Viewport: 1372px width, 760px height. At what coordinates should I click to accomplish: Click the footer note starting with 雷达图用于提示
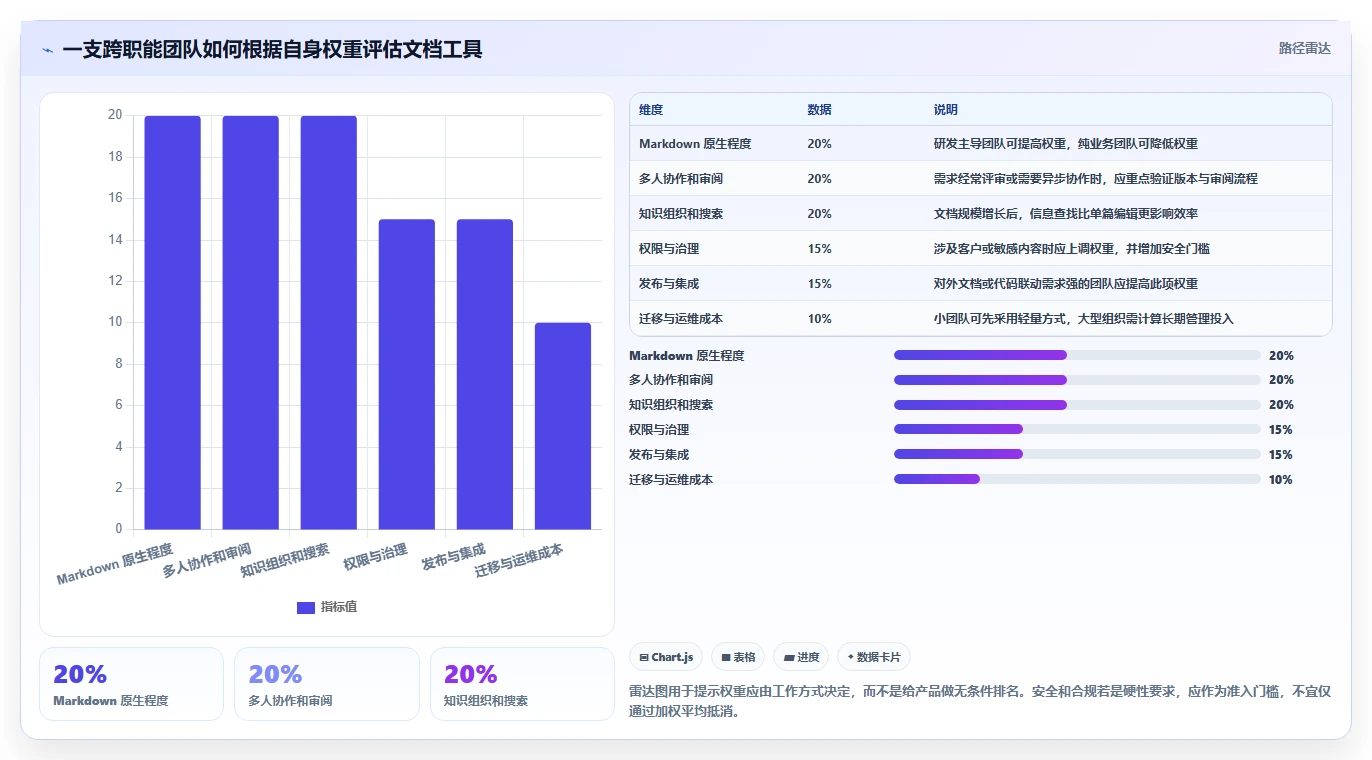click(x=980, y=702)
